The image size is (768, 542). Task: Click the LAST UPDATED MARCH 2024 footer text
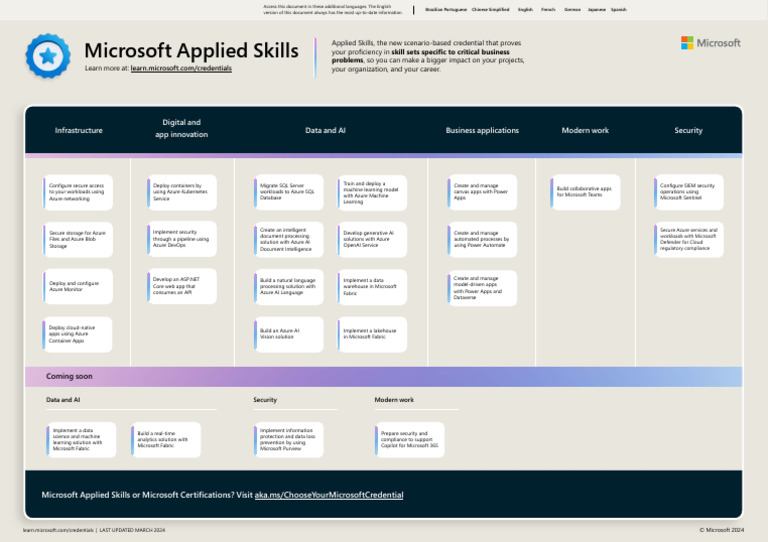(x=132, y=530)
